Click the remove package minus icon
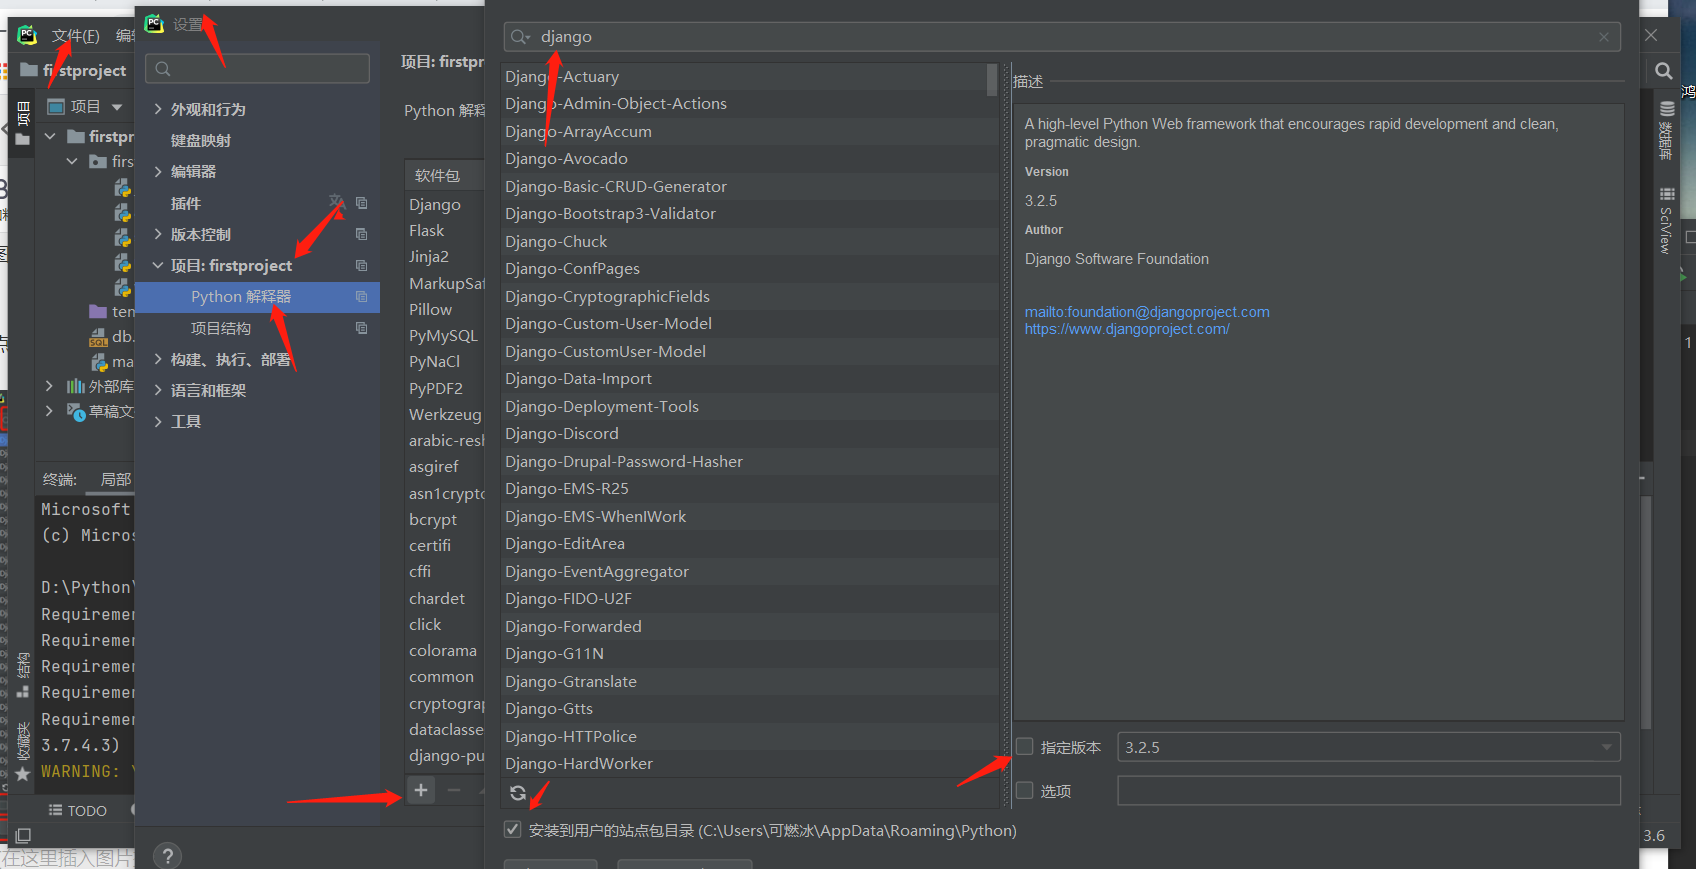 454,790
